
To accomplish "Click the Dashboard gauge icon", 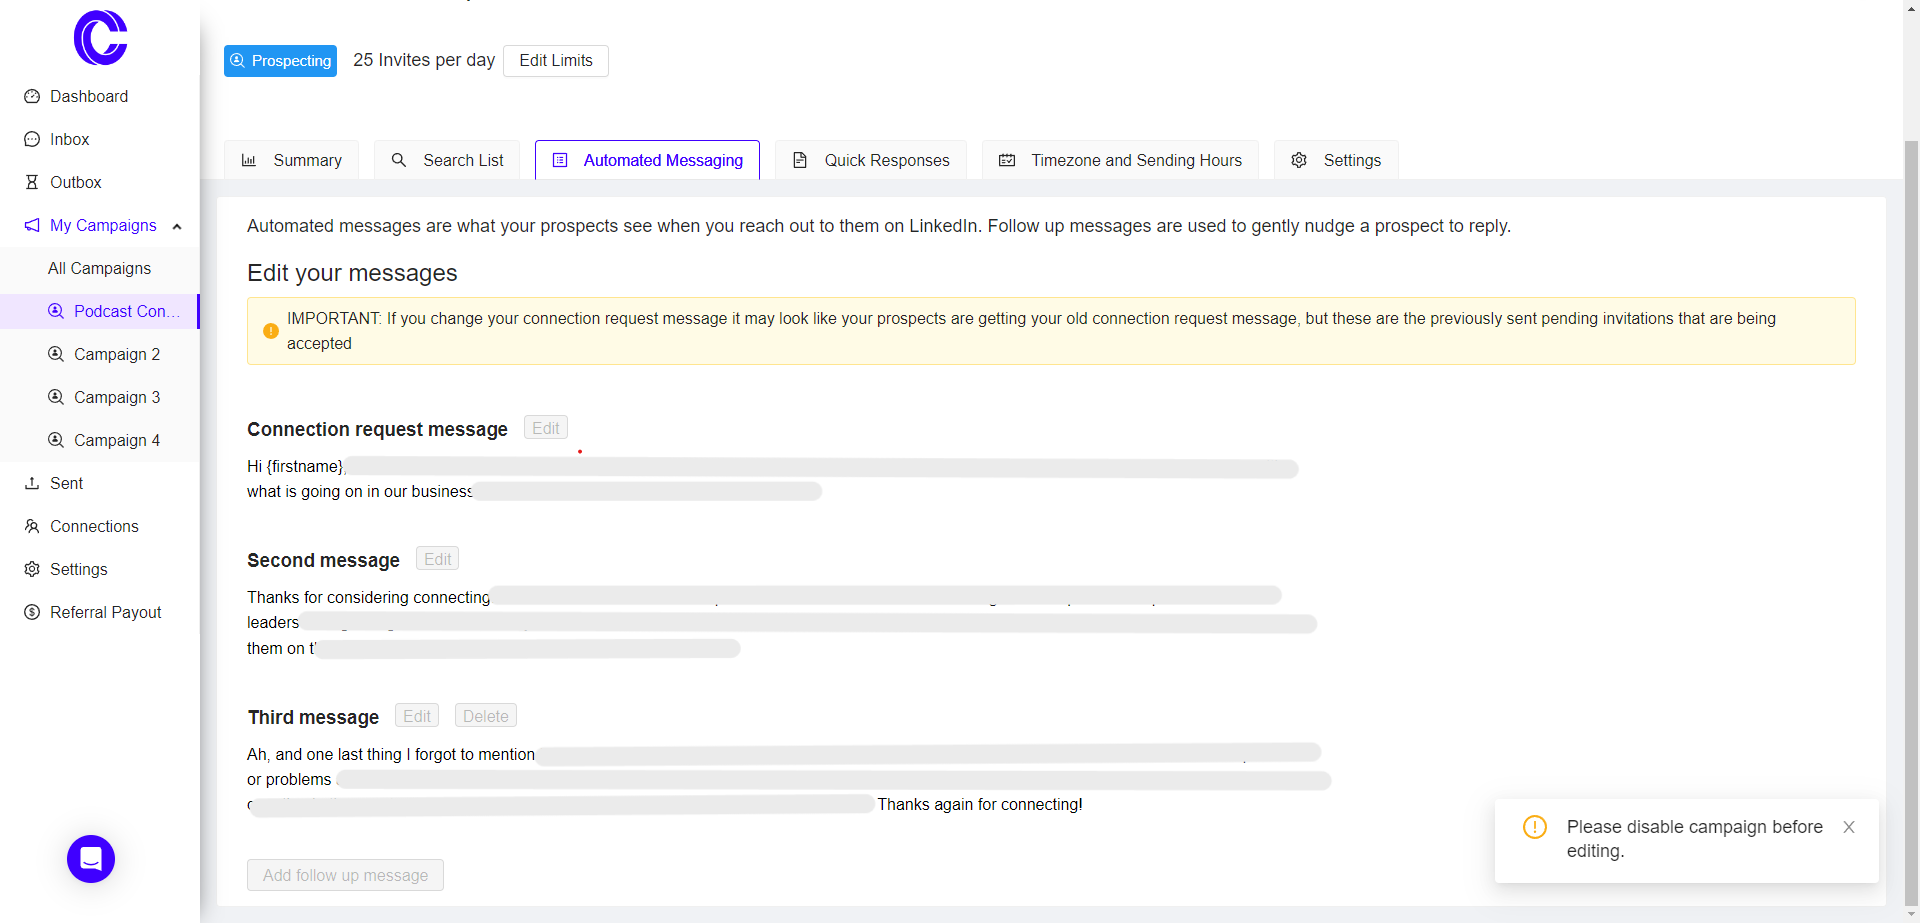I will coord(32,97).
